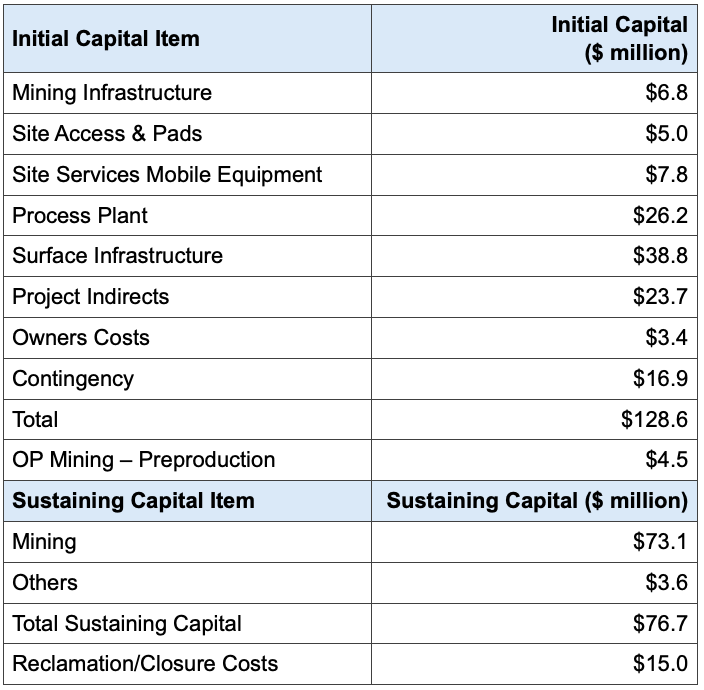This screenshot has width=704, height=690.
Task: Click the Project Indirects row label
Action: coord(91,297)
